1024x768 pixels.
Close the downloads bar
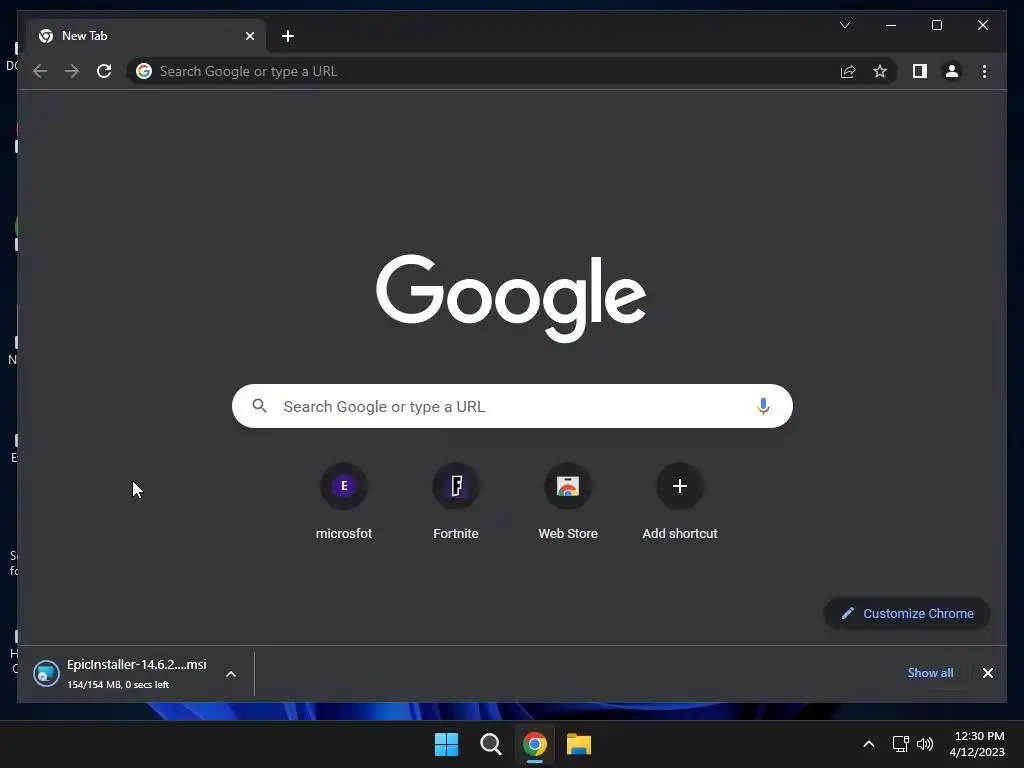(987, 673)
